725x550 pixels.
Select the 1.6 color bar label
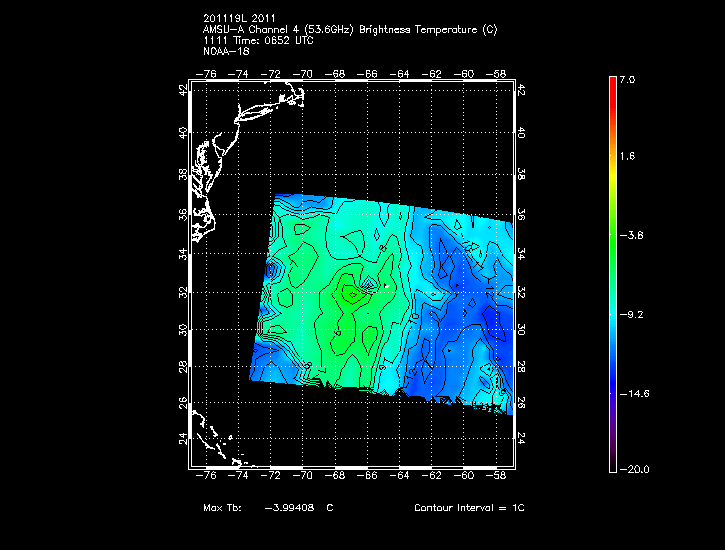[626, 157]
